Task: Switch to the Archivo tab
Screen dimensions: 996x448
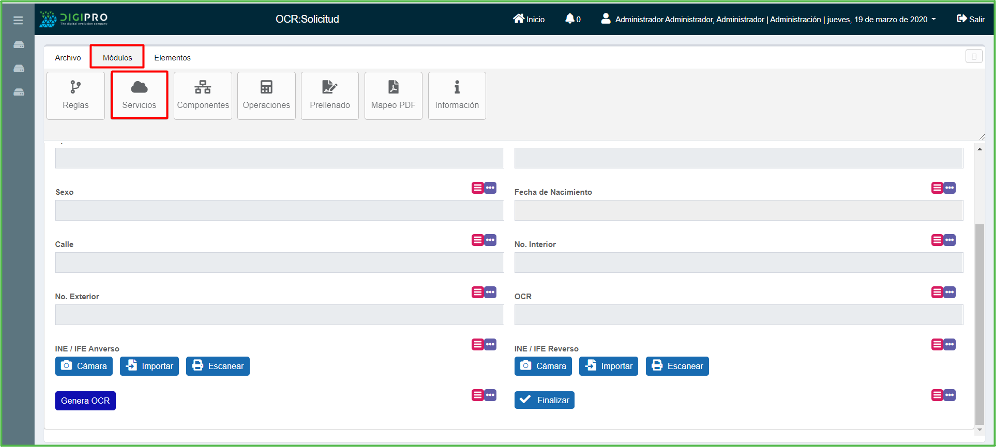Action: [68, 58]
